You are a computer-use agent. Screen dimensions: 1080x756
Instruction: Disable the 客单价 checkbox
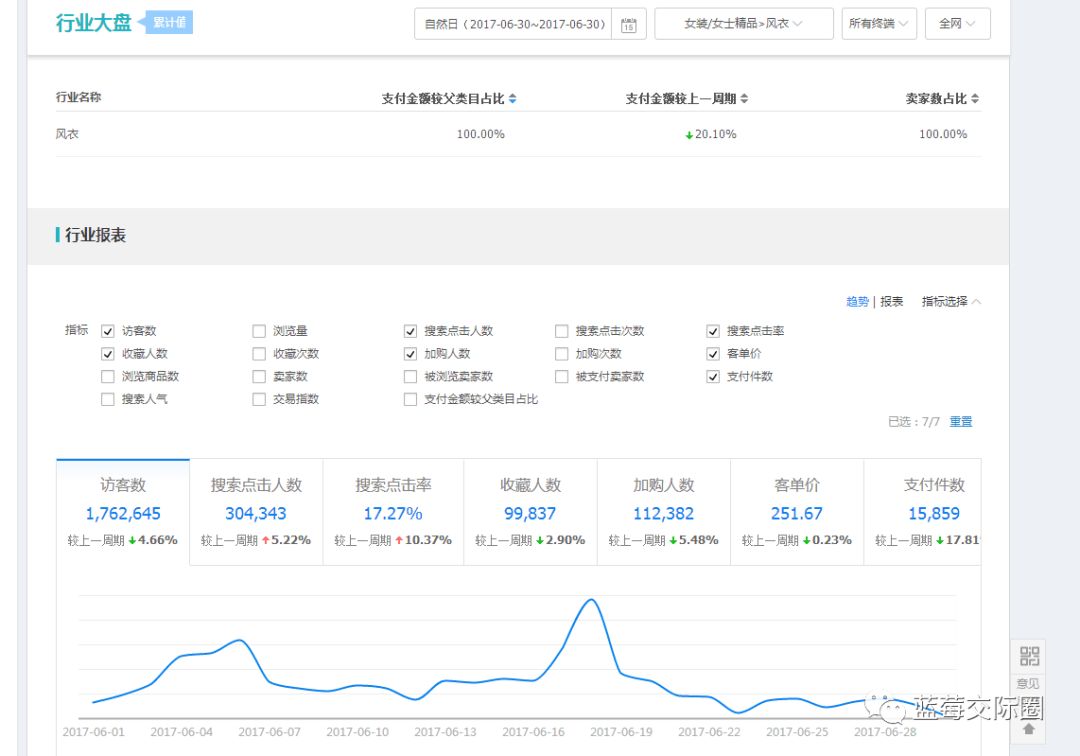click(712, 354)
